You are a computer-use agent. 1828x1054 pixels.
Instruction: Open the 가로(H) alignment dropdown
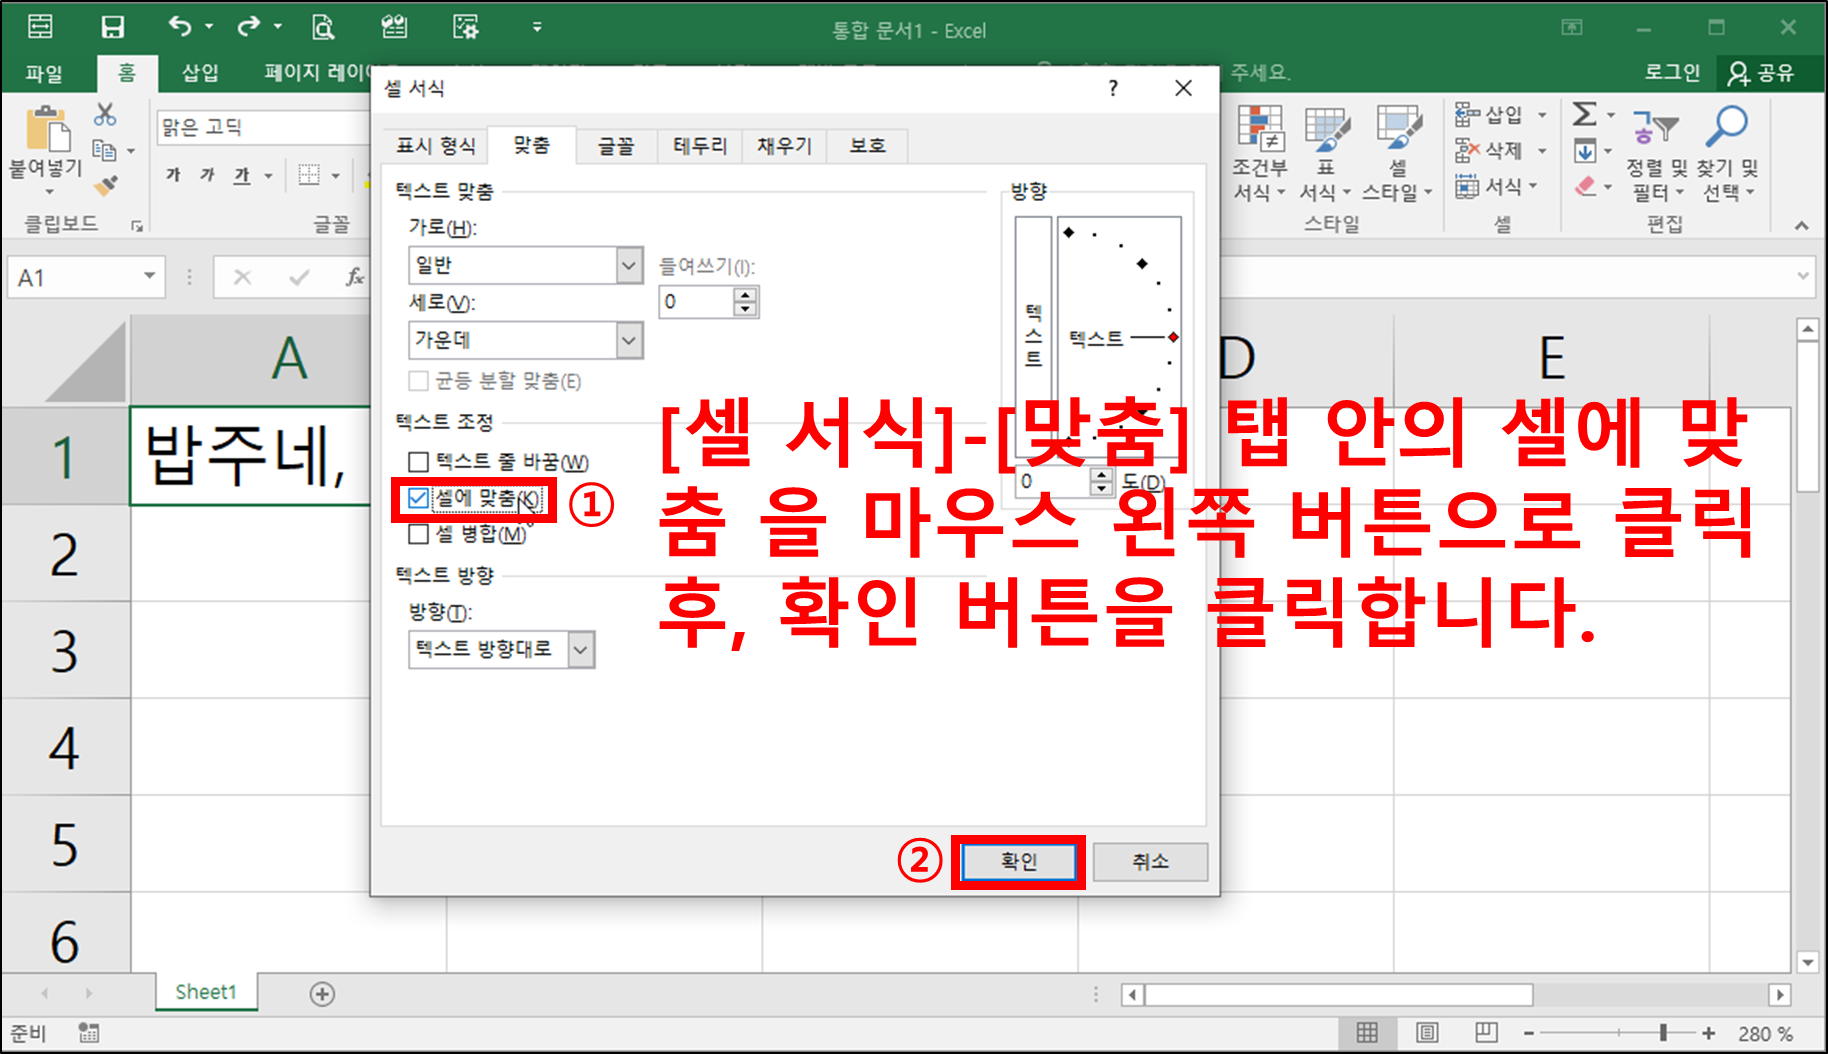[628, 265]
